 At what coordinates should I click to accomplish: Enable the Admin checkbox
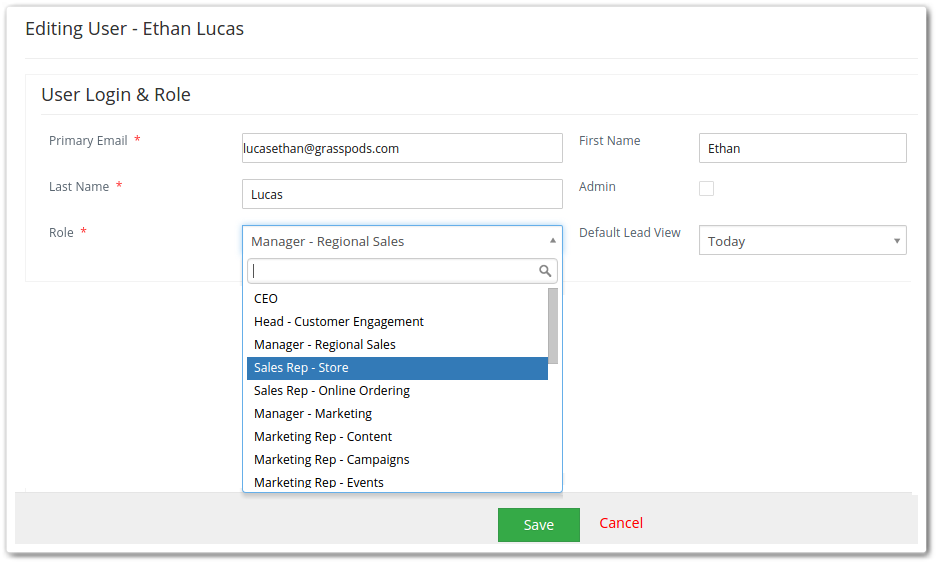point(706,188)
